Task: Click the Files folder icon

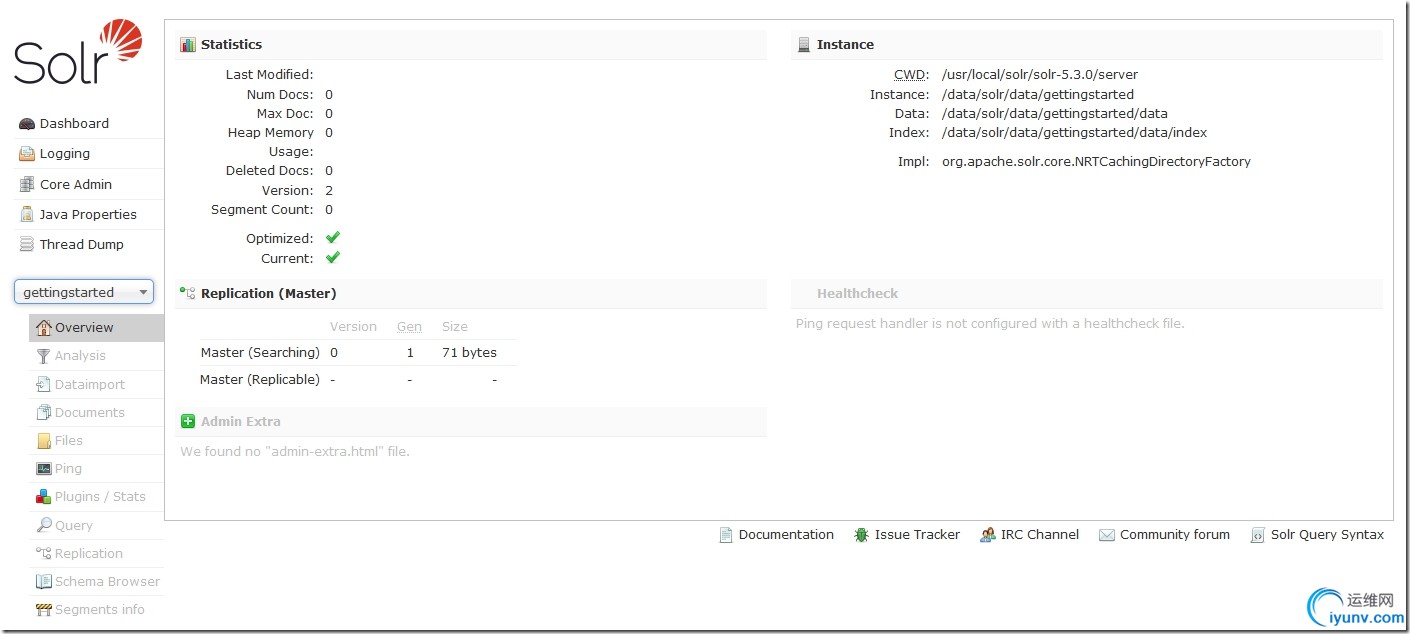Action: pos(43,440)
